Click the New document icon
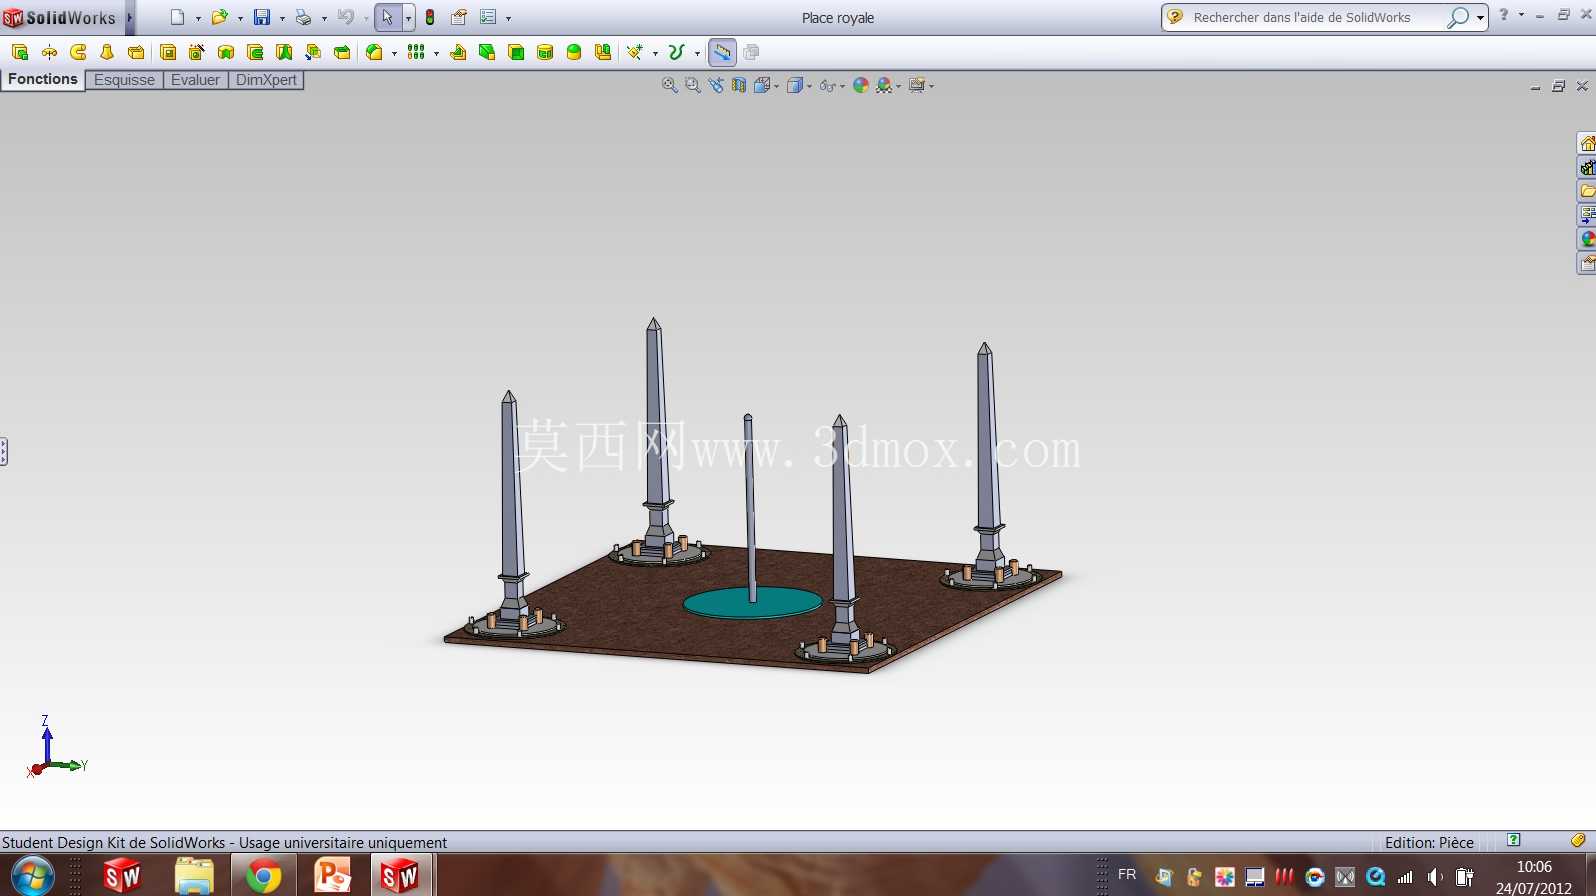 [178, 17]
